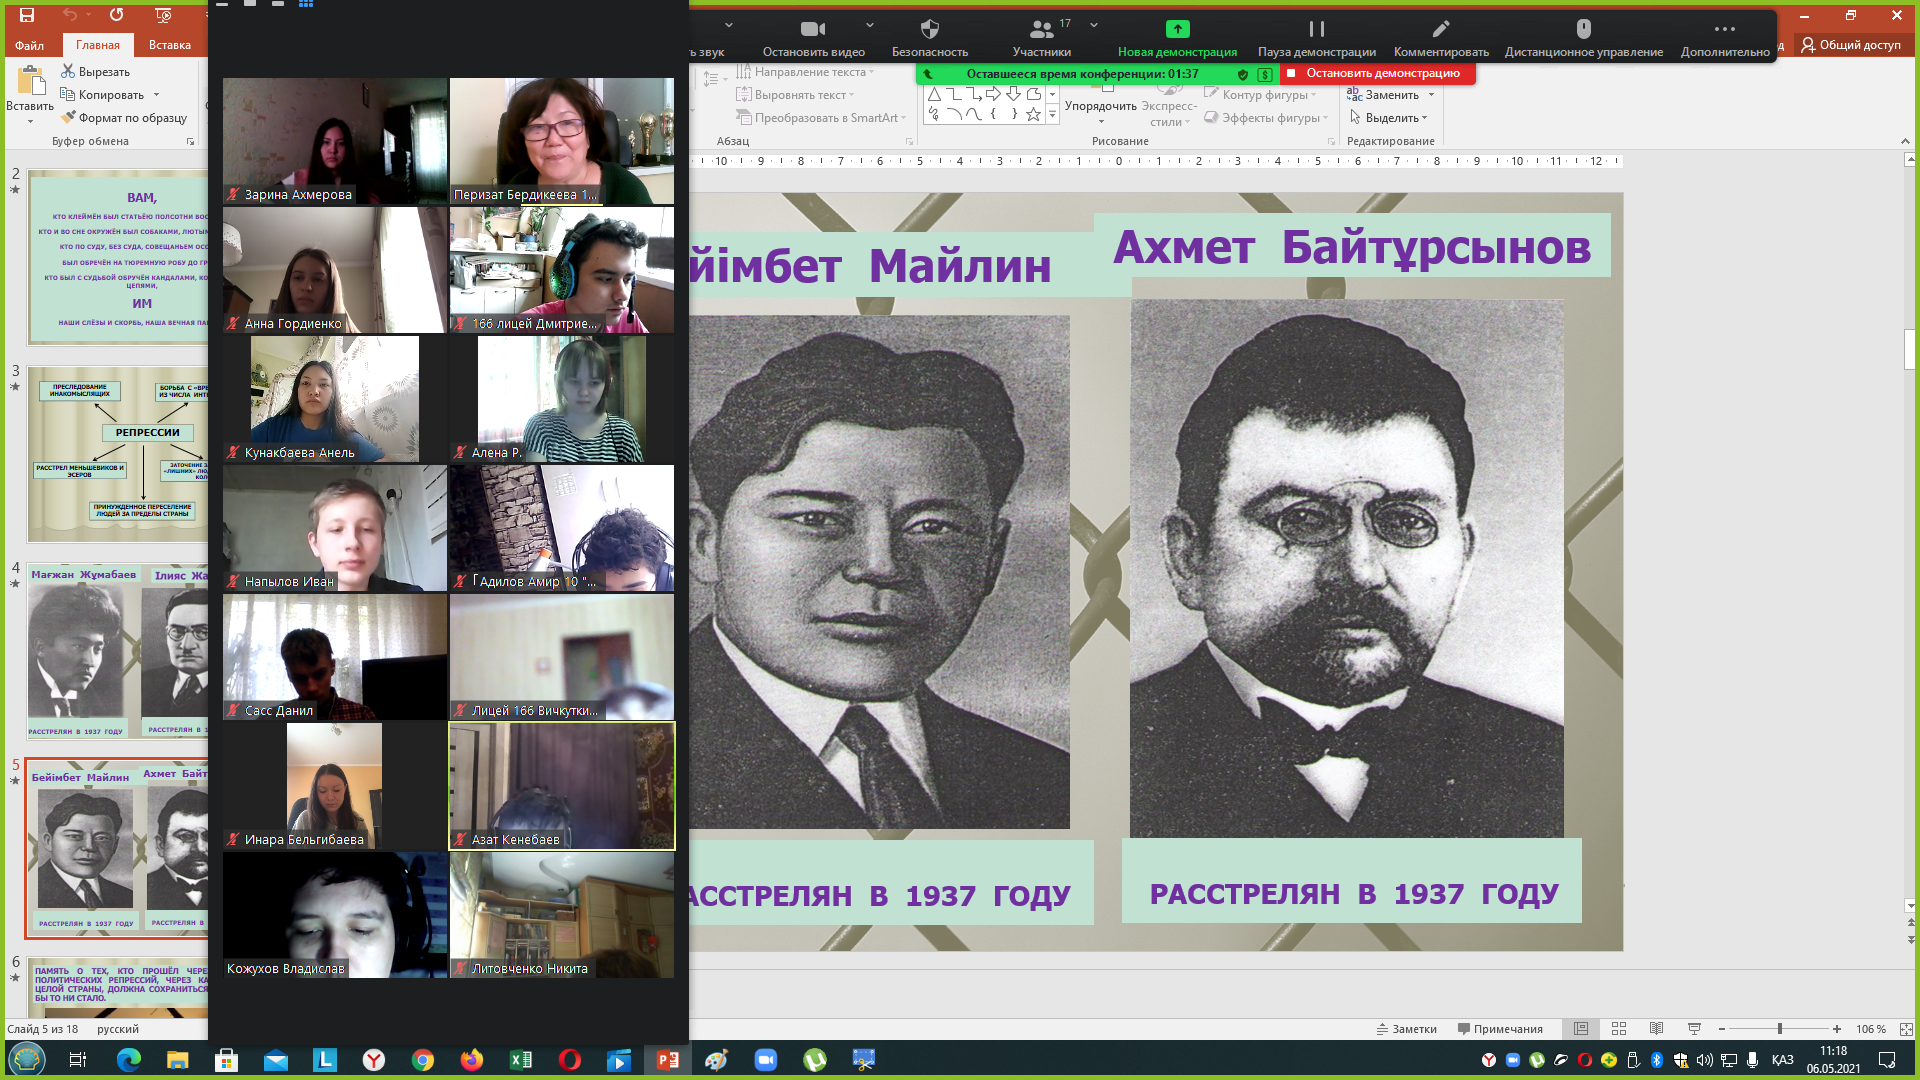Viewport: 1920px width, 1080px height.
Task: Expand the Select dropdown in Editing
Action: pos(1425,118)
